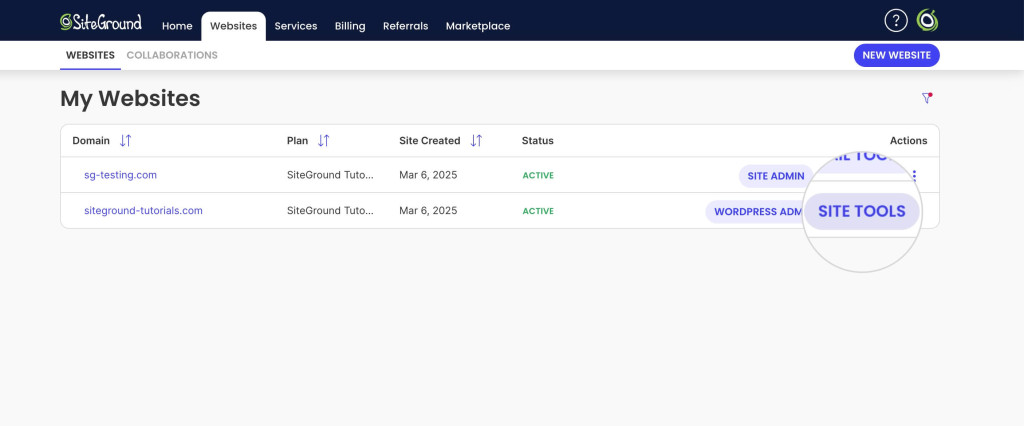Click the SiteGround logo

pyautogui.click(x=101, y=22)
